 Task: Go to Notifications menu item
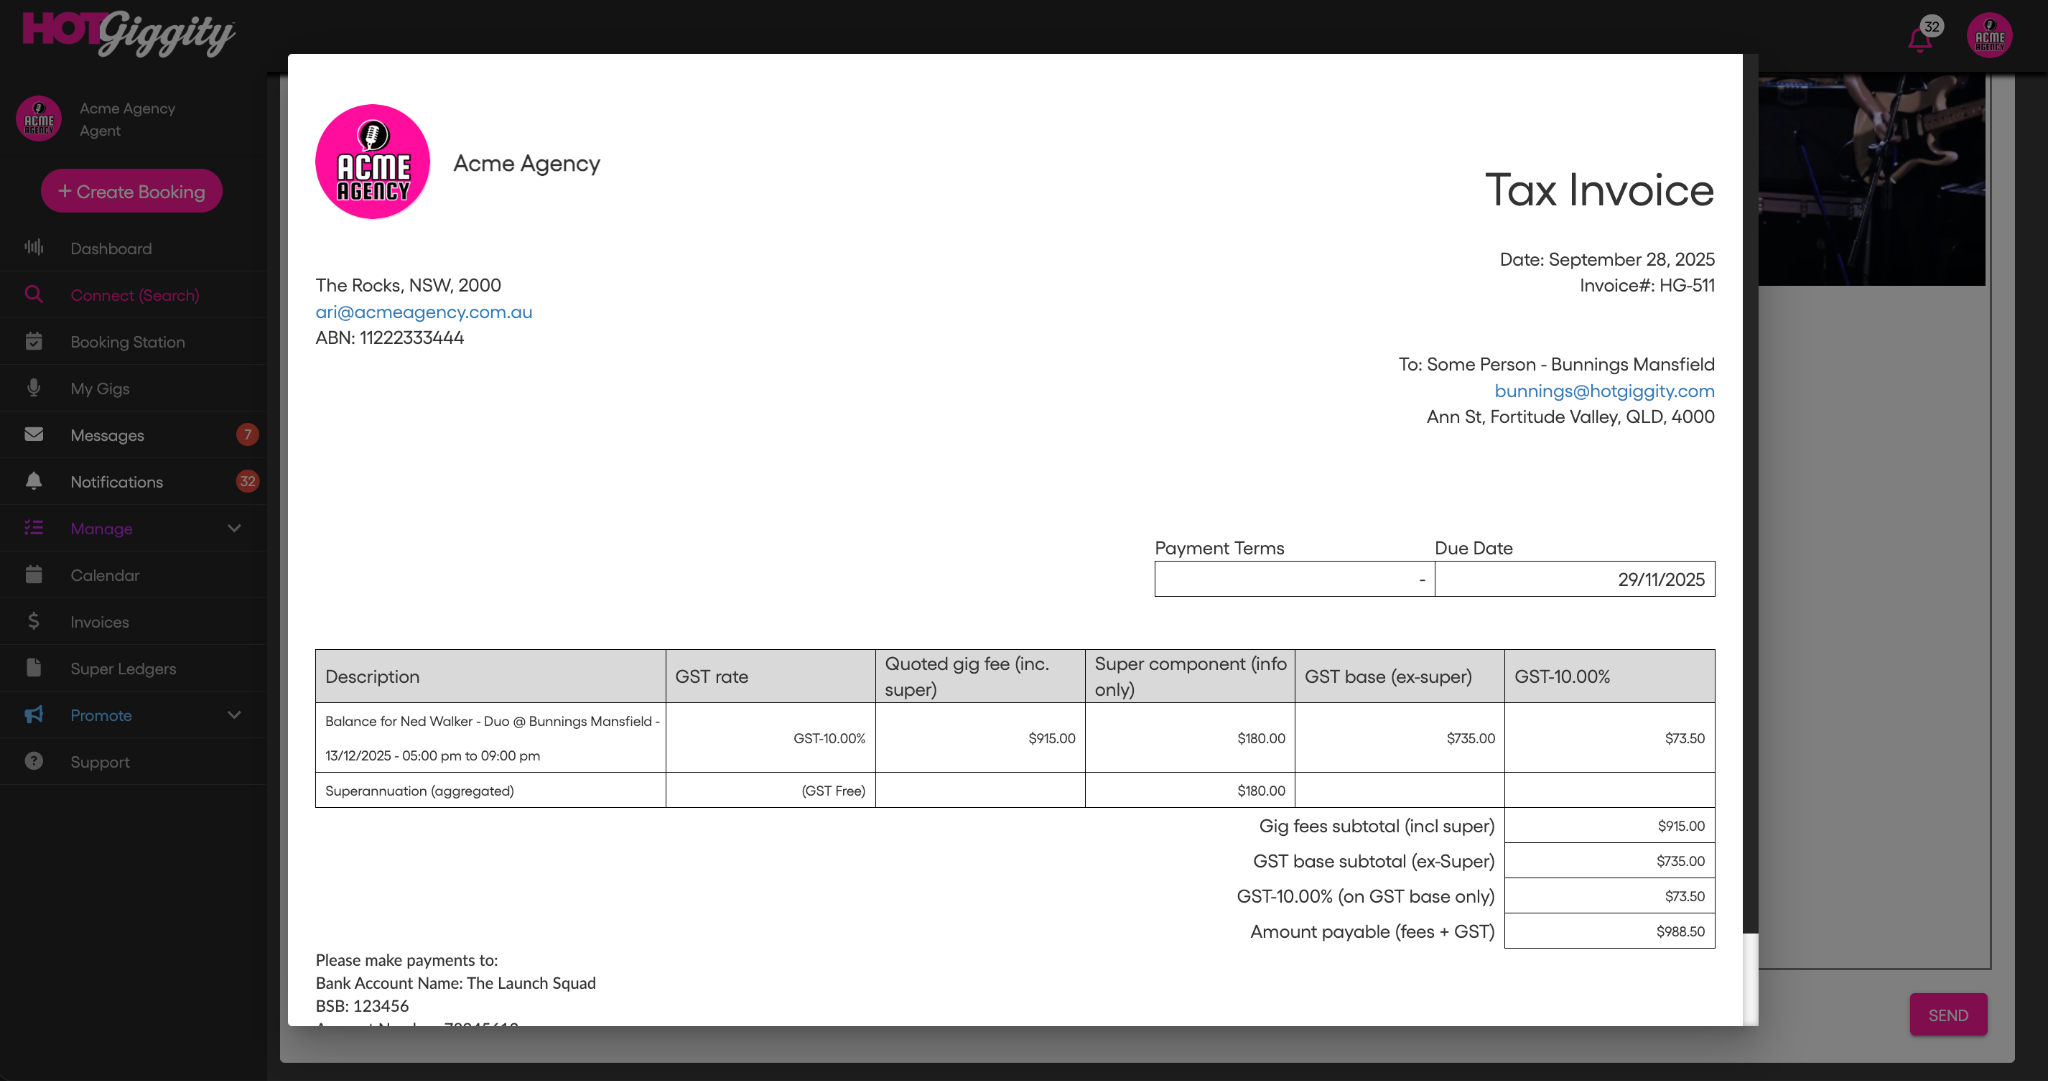116,482
